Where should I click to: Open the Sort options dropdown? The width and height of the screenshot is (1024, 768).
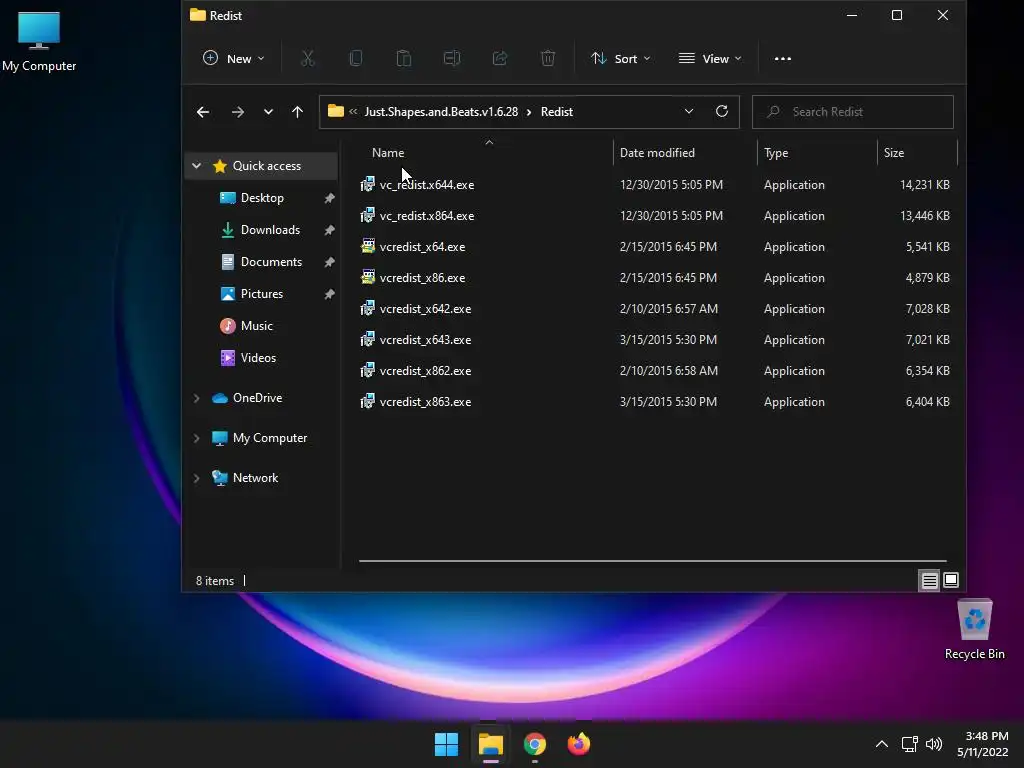620,59
